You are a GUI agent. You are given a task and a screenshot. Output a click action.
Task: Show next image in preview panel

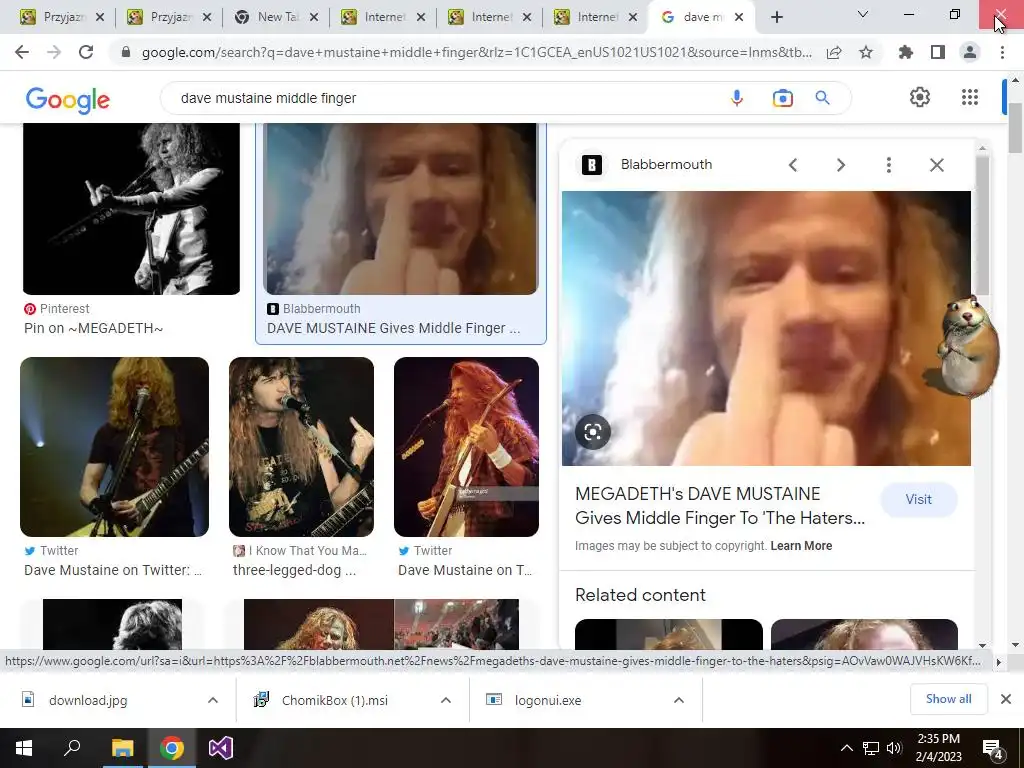coord(840,165)
